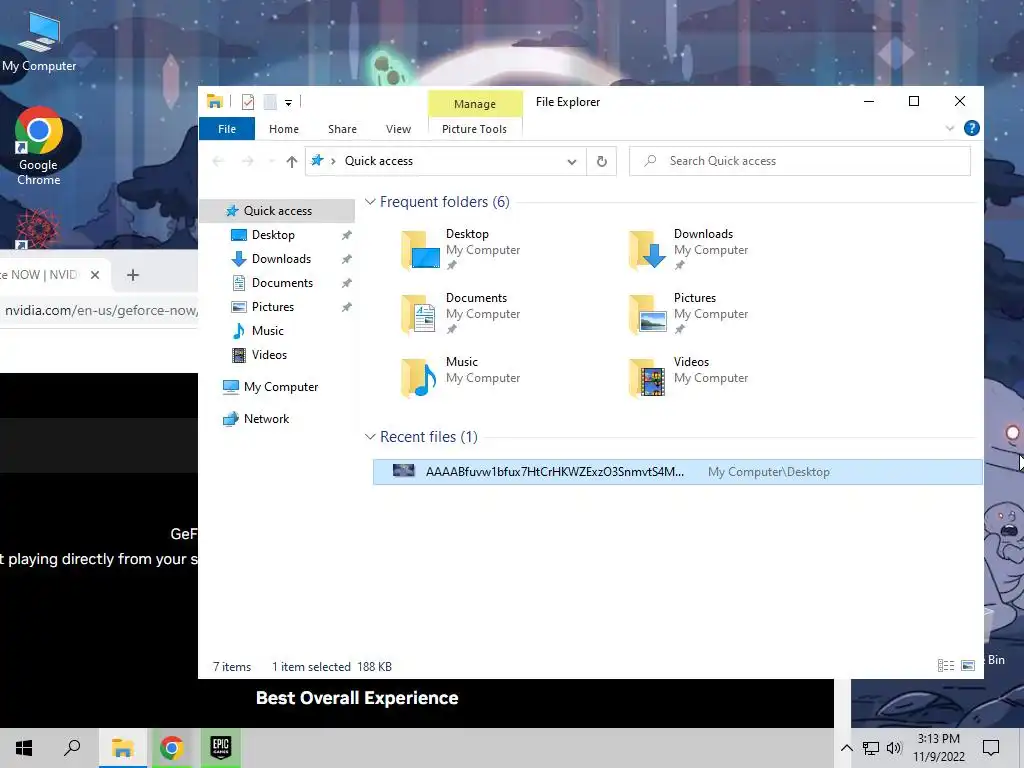Click Chrome taskbar icon
This screenshot has width=1024, height=768.
coord(172,748)
